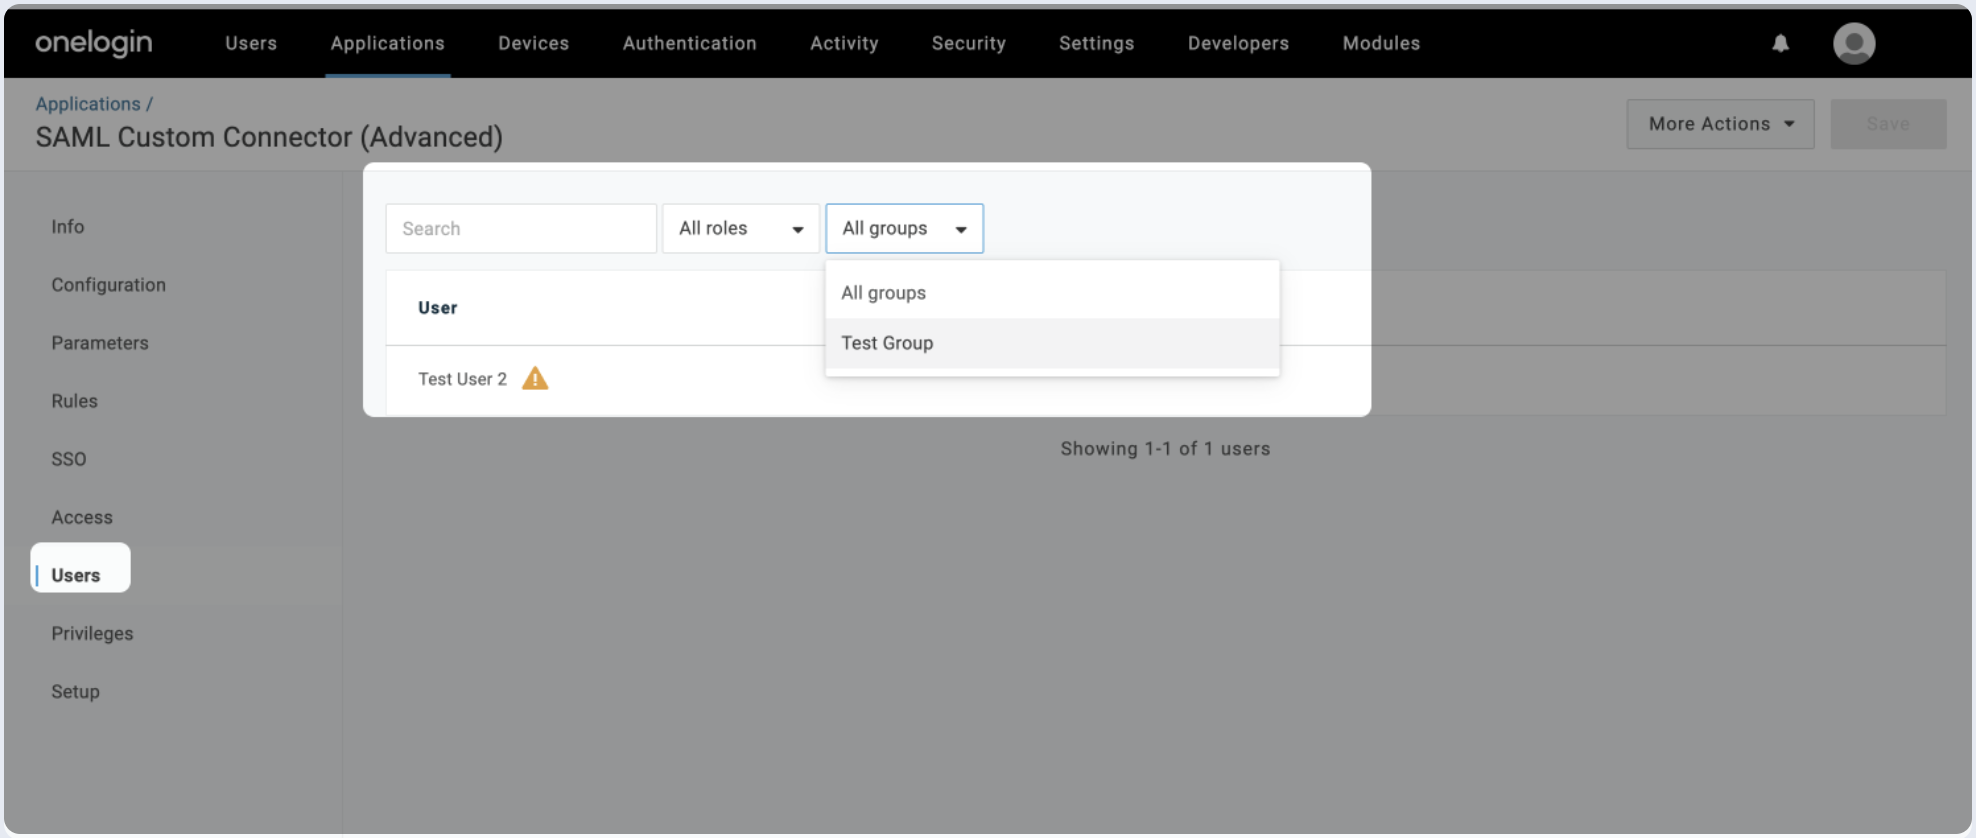
Task: Click the Save button
Action: (x=1887, y=124)
